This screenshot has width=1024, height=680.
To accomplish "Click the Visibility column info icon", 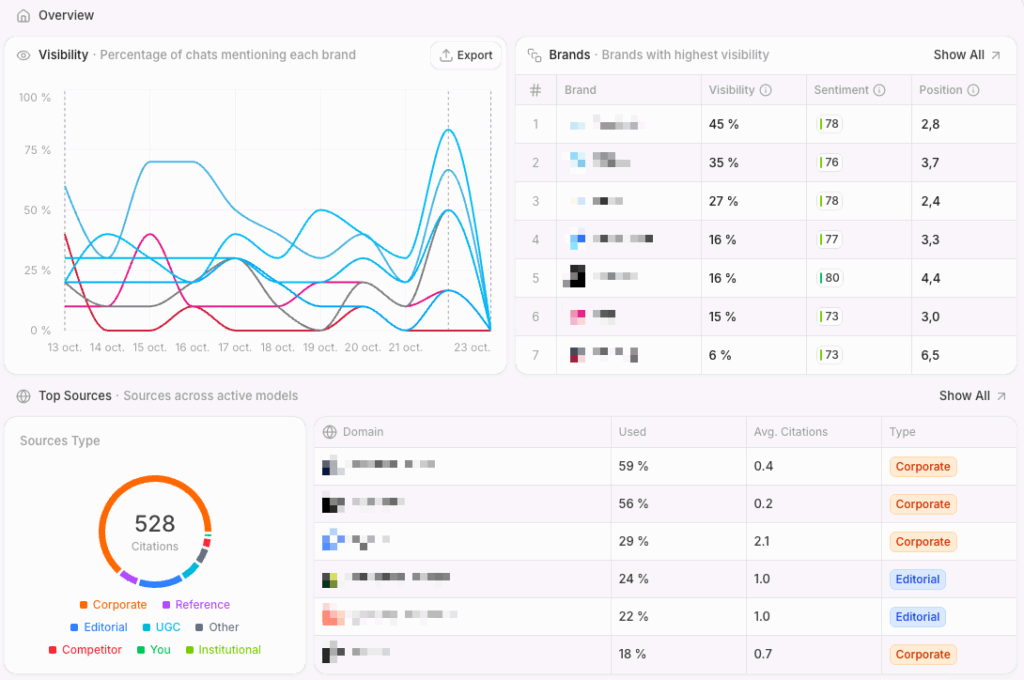I will [x=766, y=90].
